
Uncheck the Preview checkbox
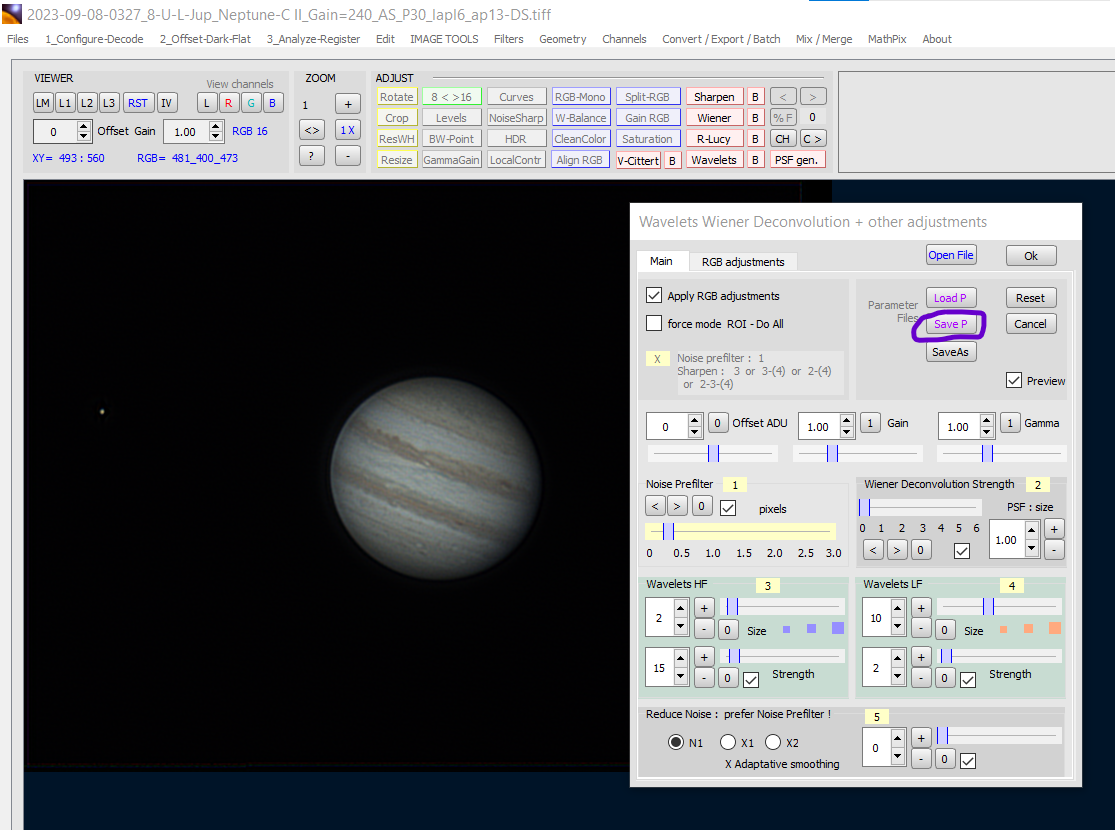(1014, 380)
